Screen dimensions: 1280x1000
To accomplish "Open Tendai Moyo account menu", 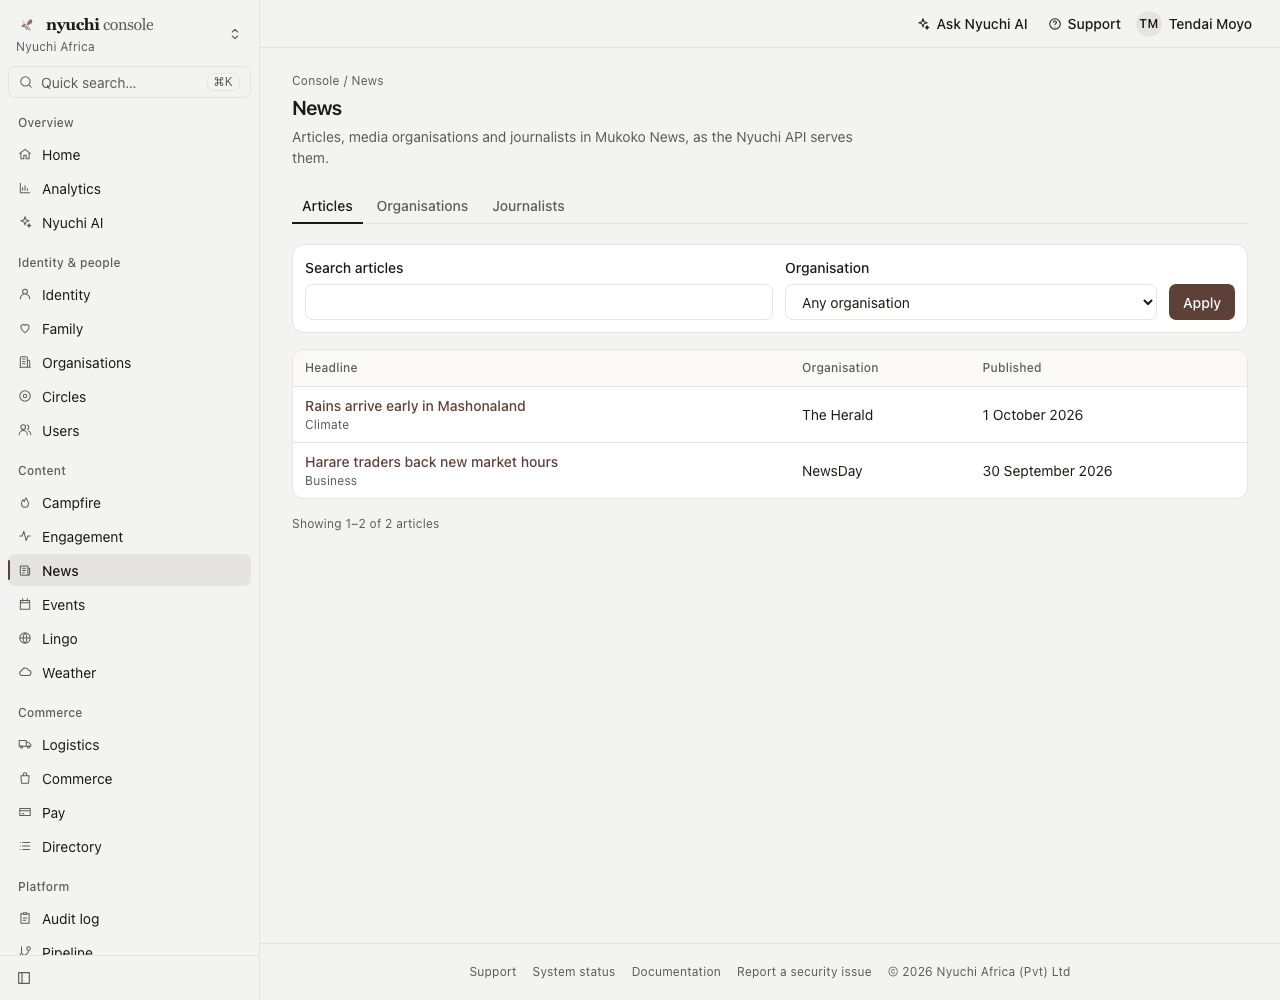I will (x=1194, y=24).
